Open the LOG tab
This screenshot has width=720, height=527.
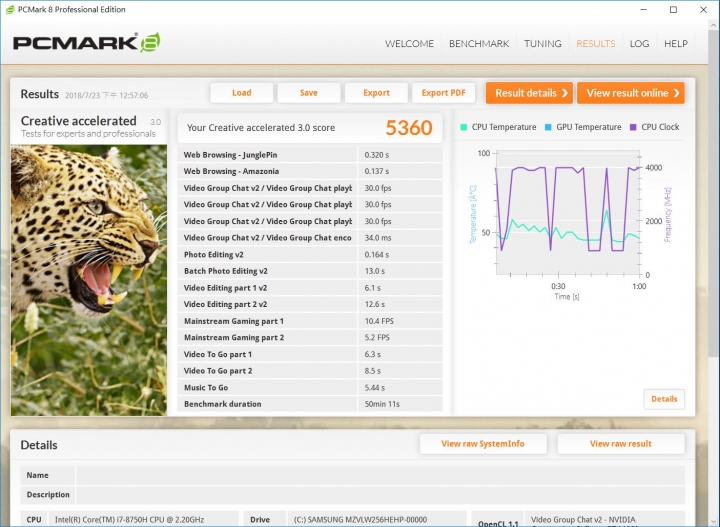pyautogui.click(x=639, y=44)
